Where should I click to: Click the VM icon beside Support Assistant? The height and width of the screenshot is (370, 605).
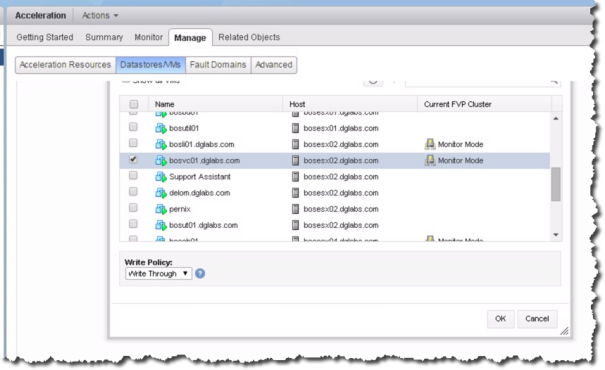[x=161, y=177]
